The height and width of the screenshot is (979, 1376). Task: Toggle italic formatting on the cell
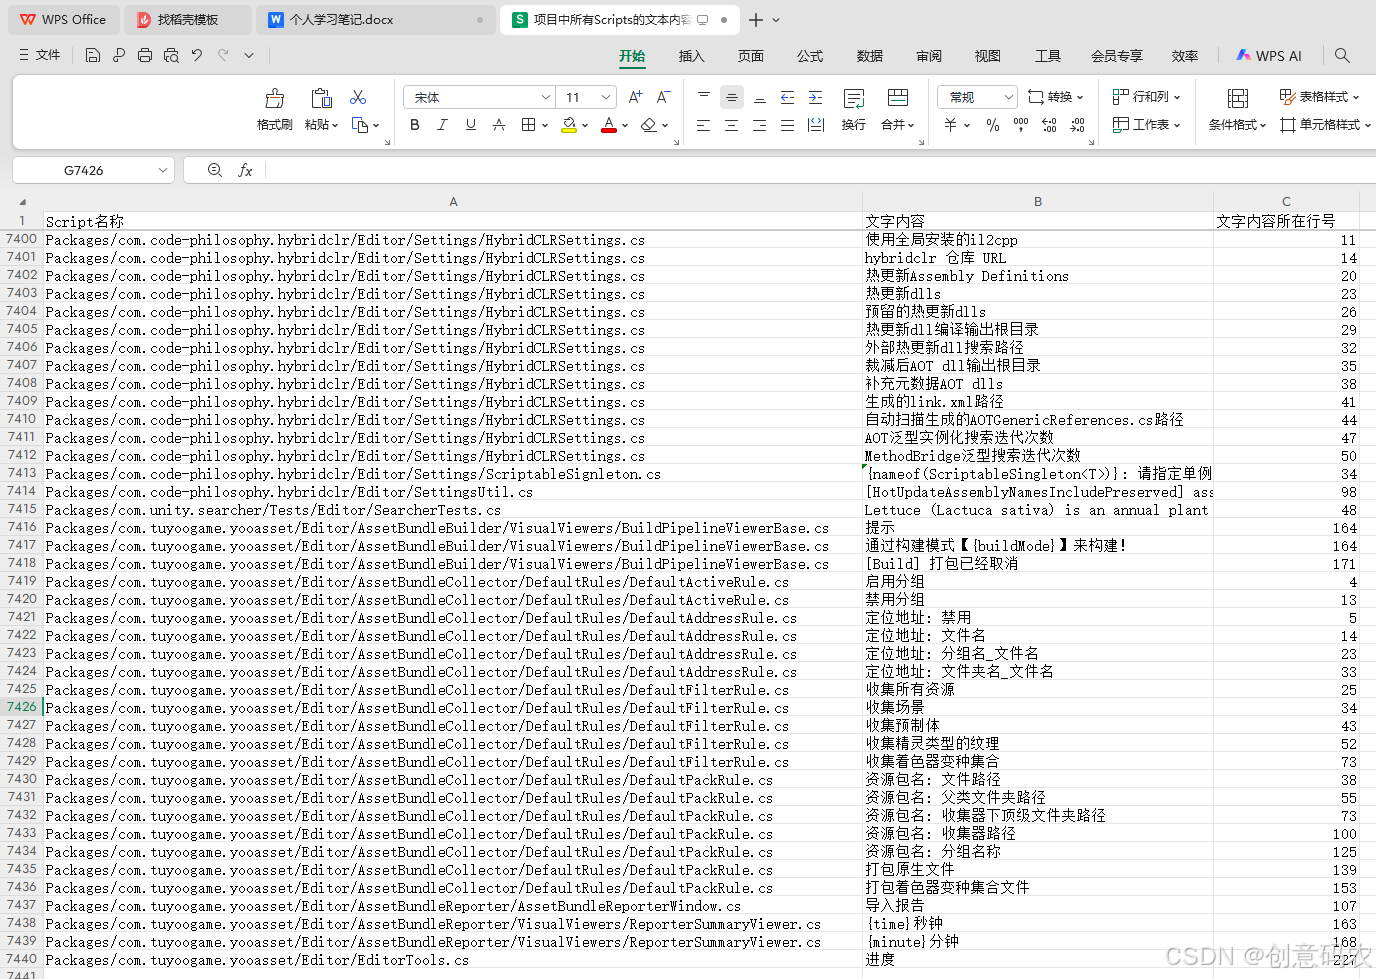441,124
